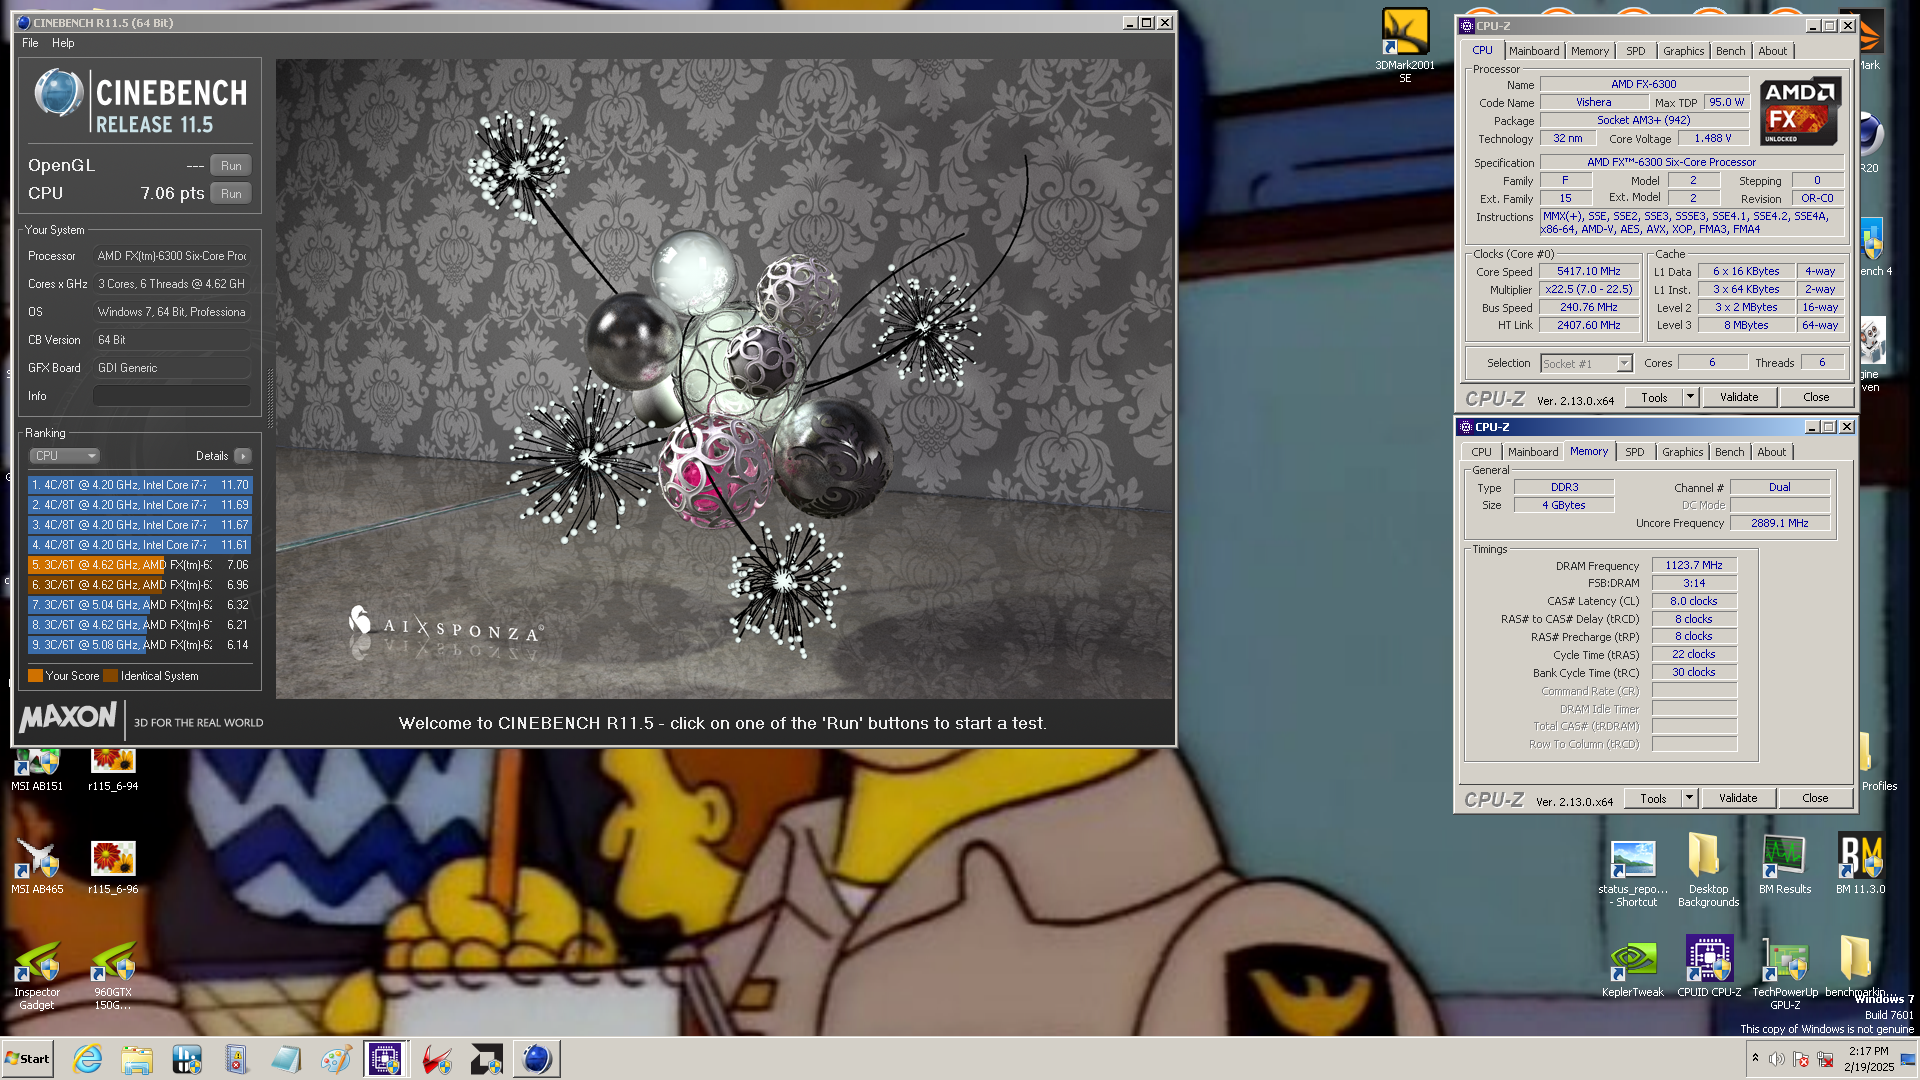Launch the TechPowerUp GPU-Z shortcut

[1785, 975]
